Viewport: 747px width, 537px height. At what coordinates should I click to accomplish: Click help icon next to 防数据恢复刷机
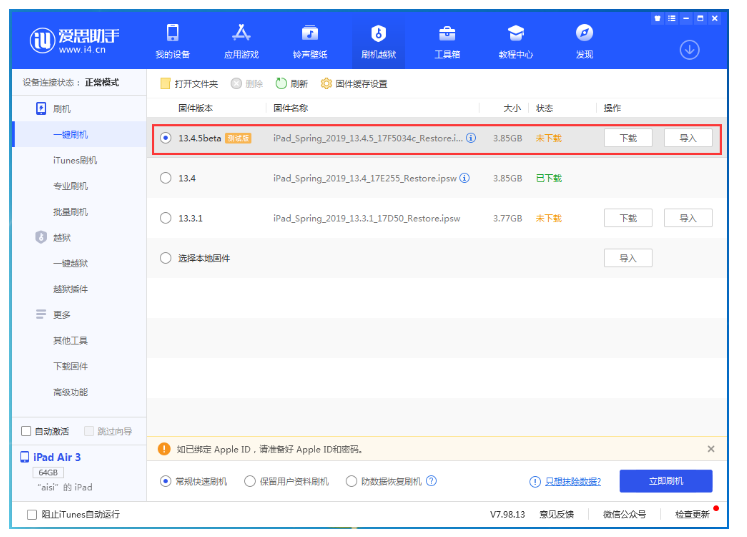click(431, 481)
